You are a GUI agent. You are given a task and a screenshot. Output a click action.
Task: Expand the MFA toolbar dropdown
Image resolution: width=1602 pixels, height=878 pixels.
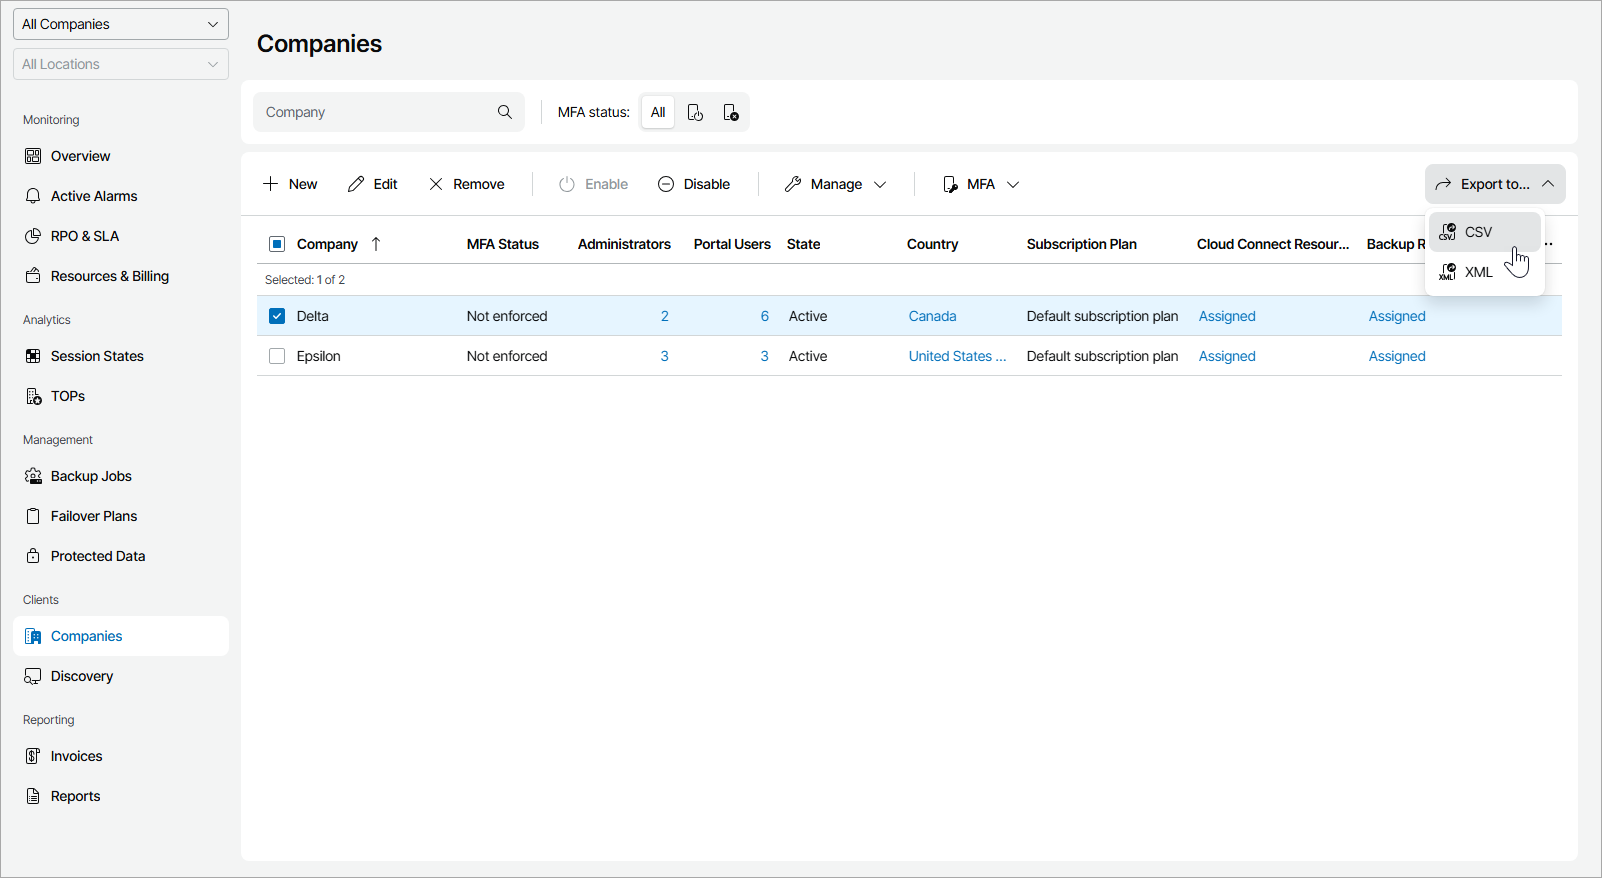point(981,184)
